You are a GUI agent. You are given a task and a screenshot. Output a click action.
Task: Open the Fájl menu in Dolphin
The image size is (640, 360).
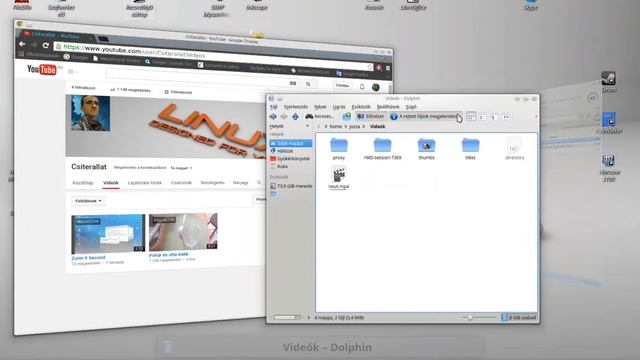click(x=274, y=107)
